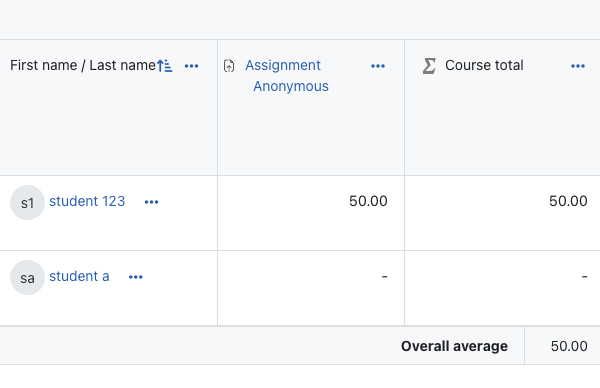Screen dimensions: 600x388
Task: Click the Overall average value 50.00
Action: [x=569, y=346]
